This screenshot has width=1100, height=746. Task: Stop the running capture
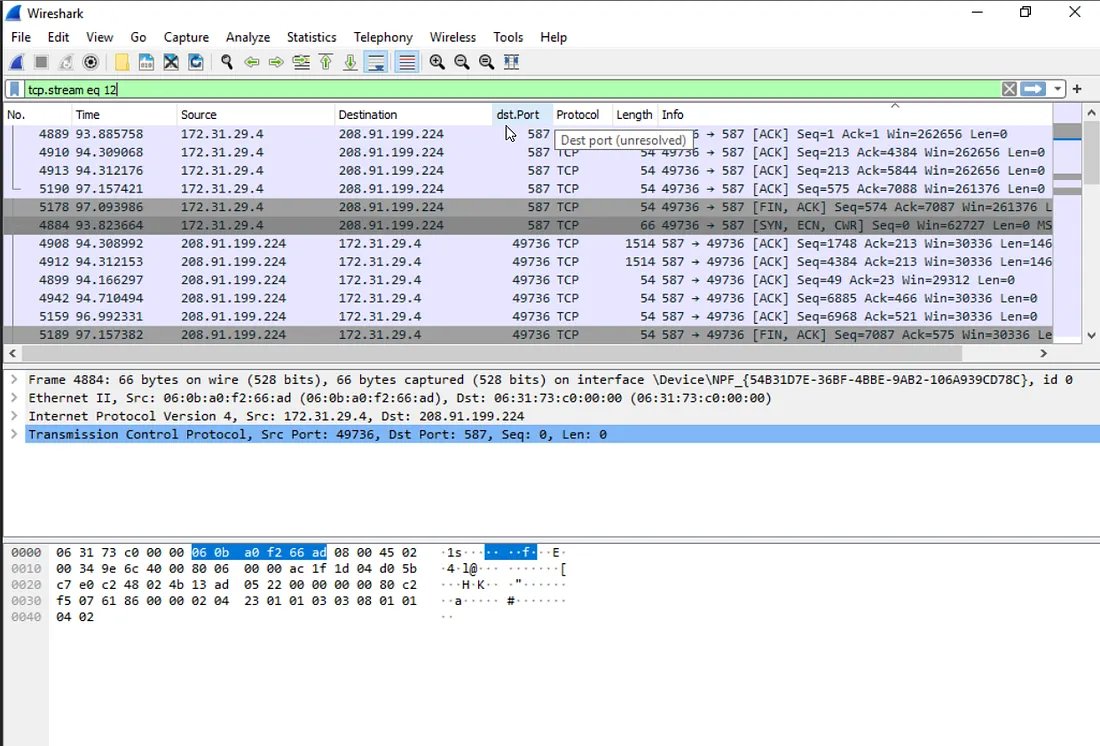pyautogui.click(x=39, y=62)
